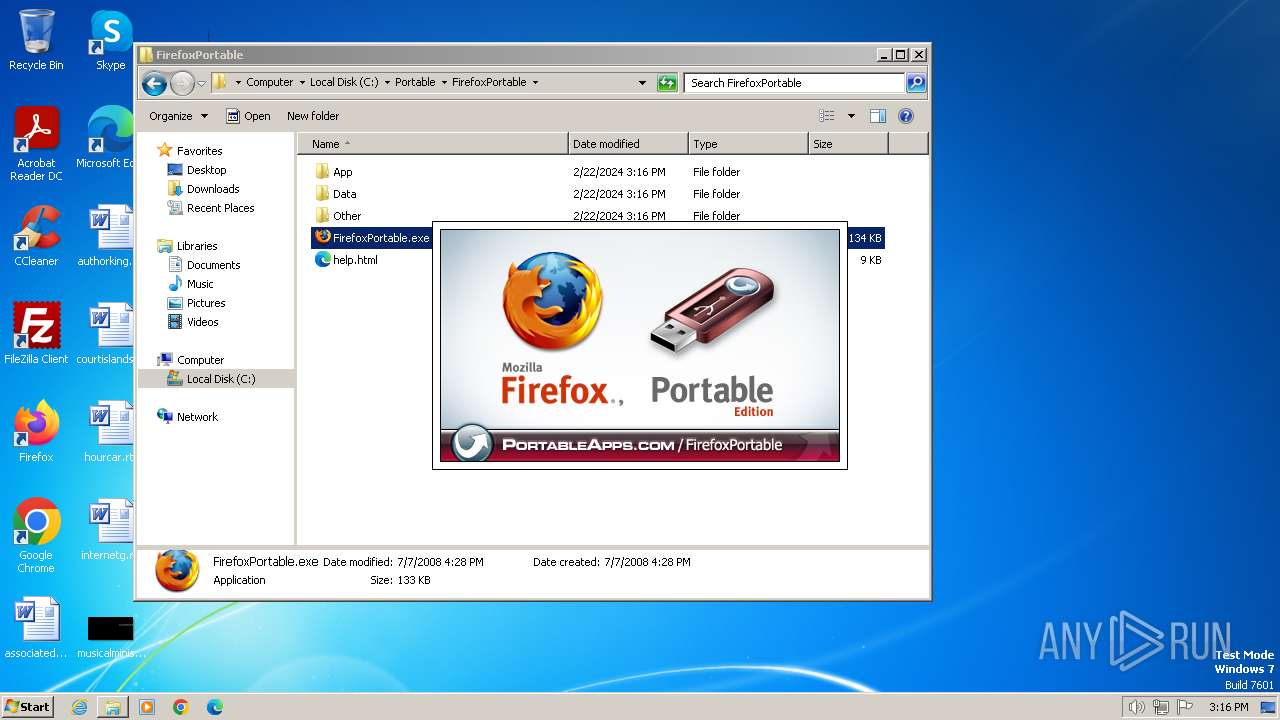
Task: Click the Firefox Portable splash screen image
Action: (x=640, y=345)
